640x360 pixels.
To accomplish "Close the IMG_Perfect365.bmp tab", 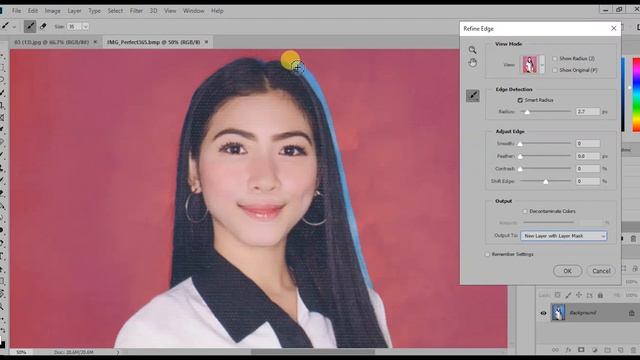I will pos(207,42).
